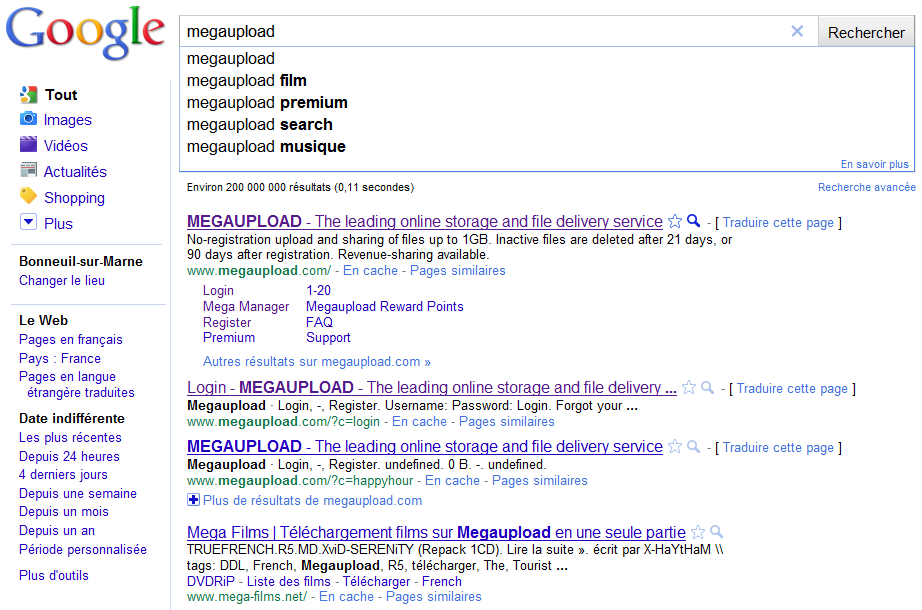Select the 'megaupload musique' suggestion
This screenshot has width=922, height=610.
click(266, 146)
